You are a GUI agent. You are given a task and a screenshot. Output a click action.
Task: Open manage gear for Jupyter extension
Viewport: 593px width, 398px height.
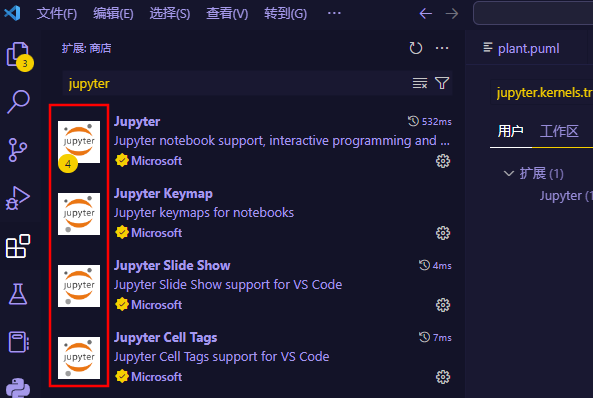click(x=443, y=161)
